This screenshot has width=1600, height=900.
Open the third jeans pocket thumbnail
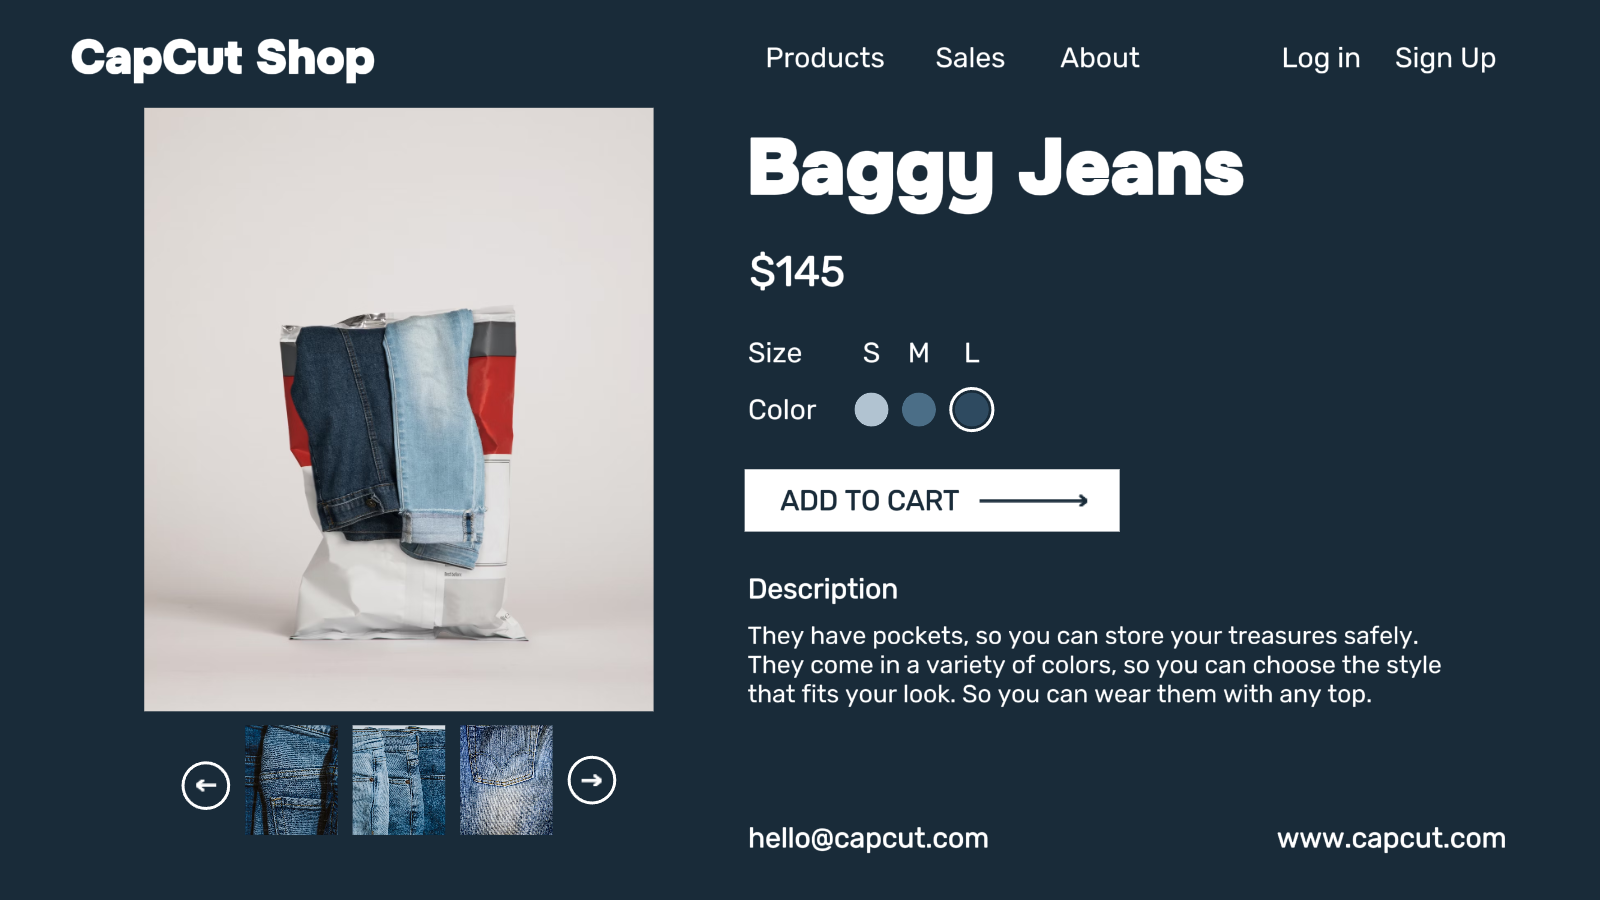[506, 780]
